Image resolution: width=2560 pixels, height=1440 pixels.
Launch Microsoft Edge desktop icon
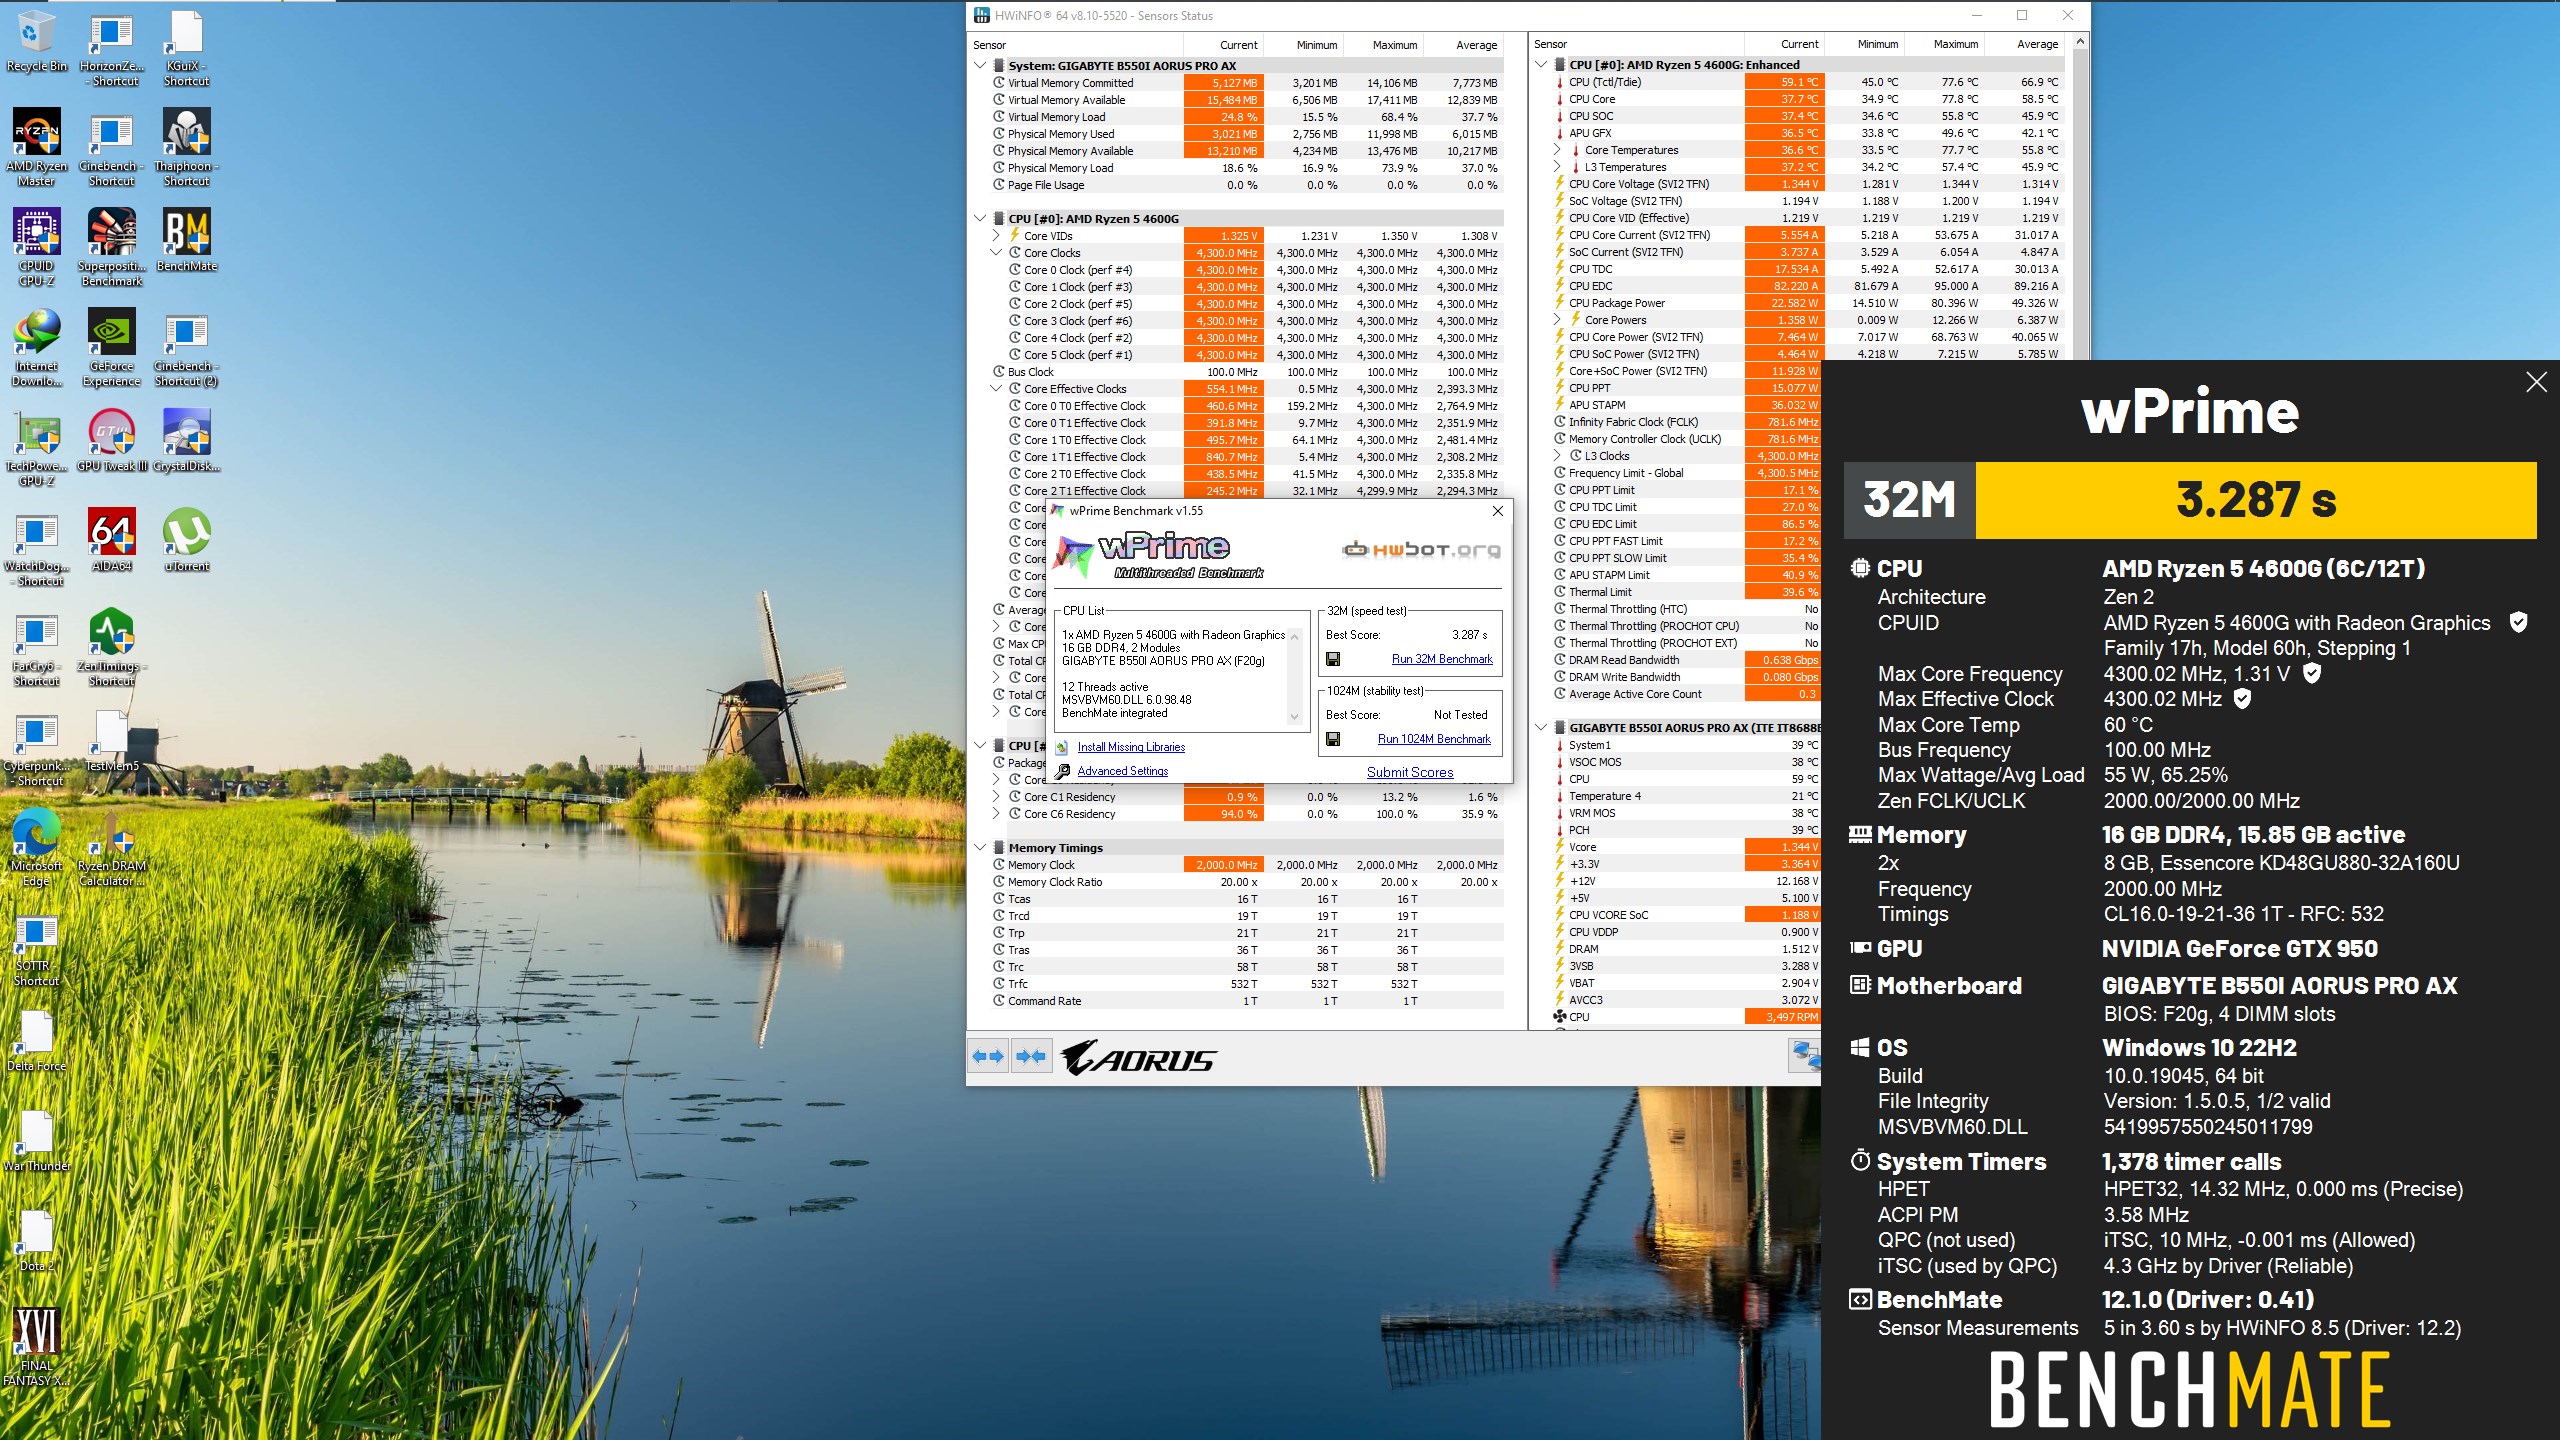pos(37,847)
